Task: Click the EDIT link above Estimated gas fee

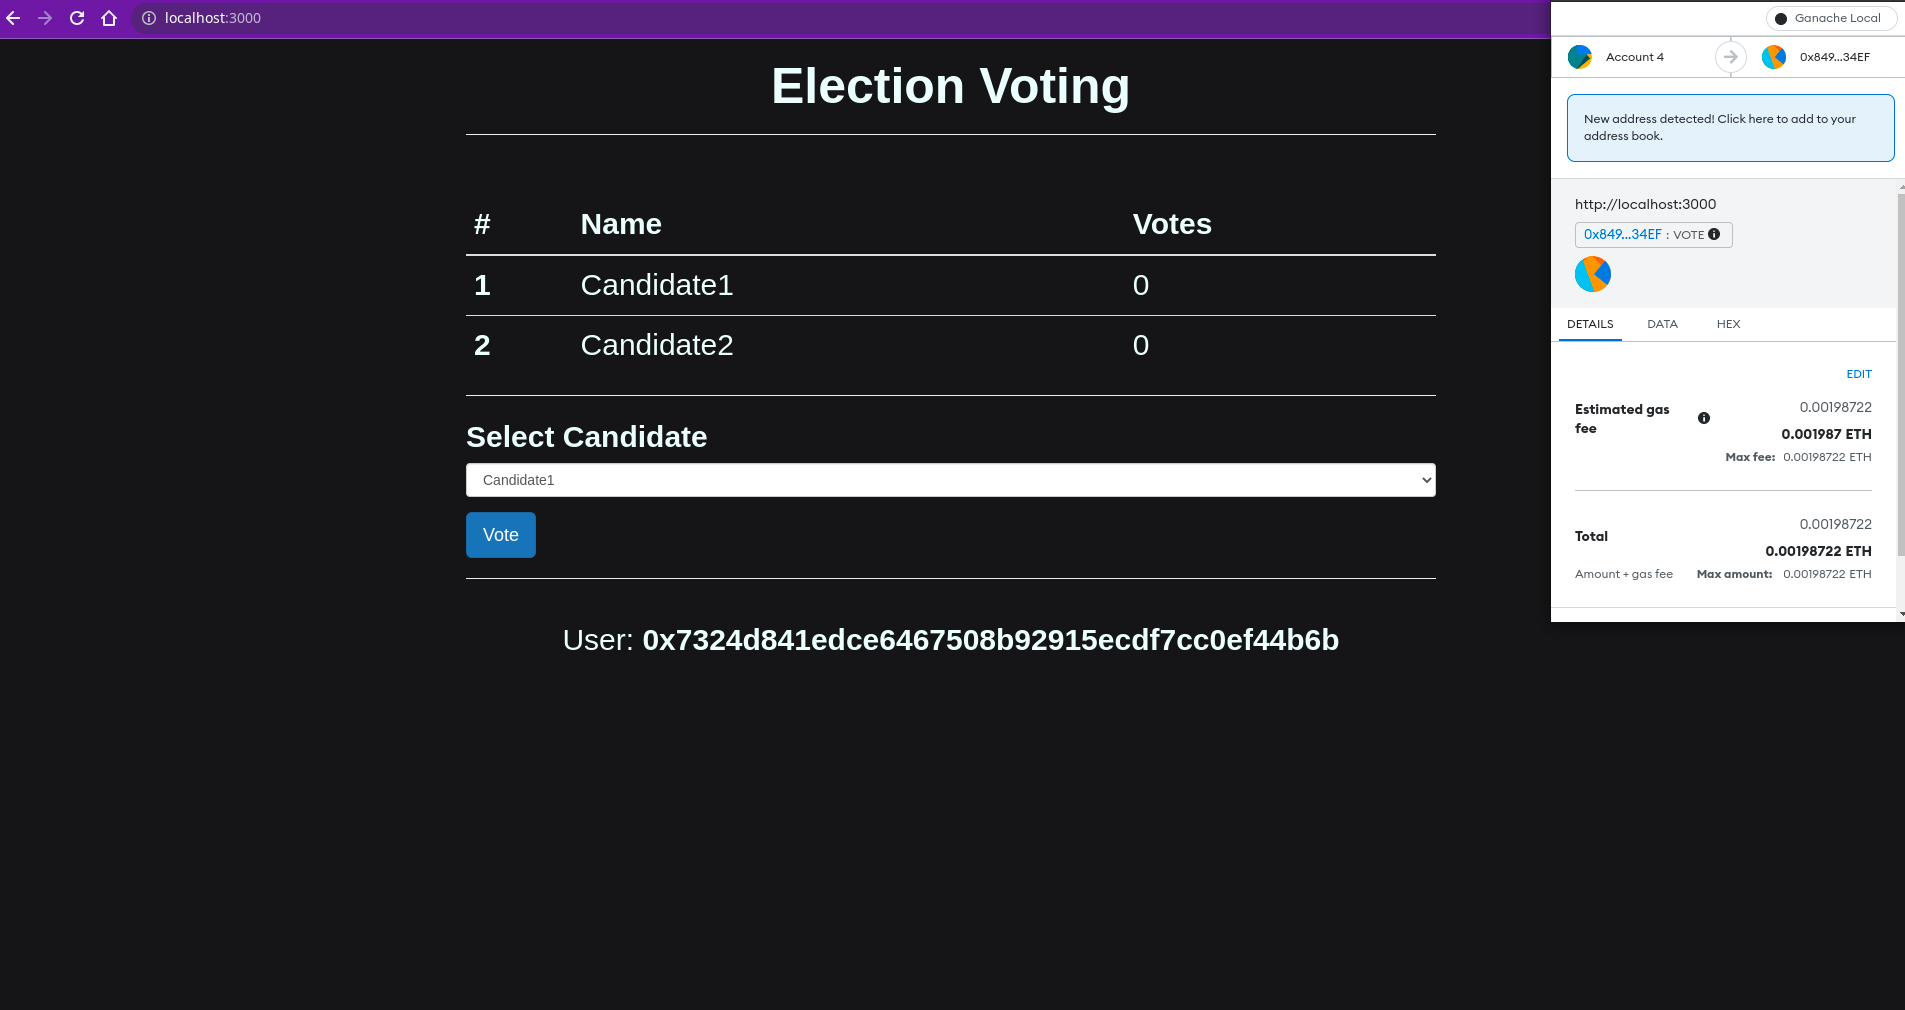Action: [1858, 374]
